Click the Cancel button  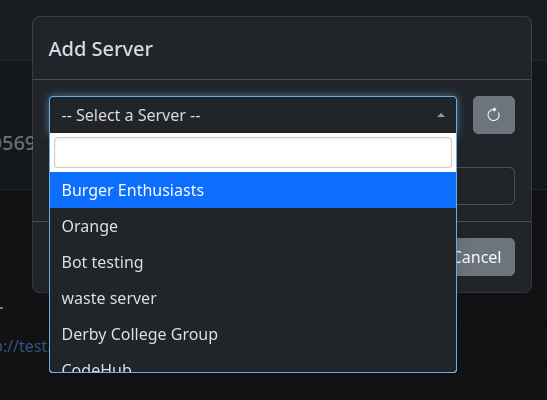[x=486, y=257]
